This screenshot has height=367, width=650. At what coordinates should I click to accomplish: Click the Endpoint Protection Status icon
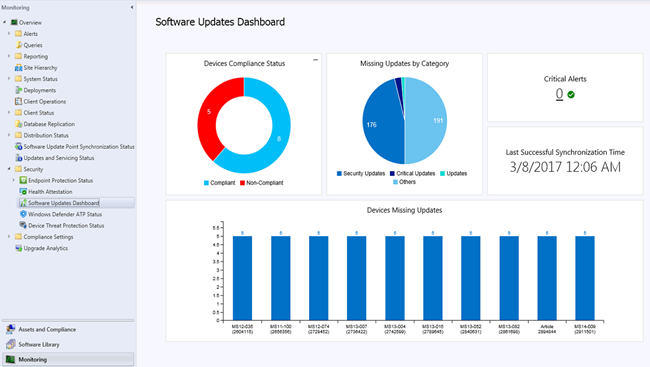23,180
